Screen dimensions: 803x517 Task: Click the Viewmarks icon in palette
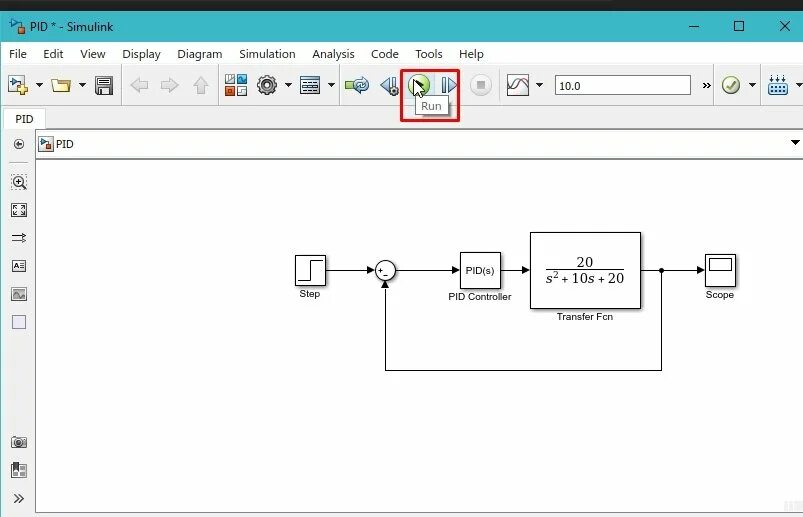click(19, 470)
